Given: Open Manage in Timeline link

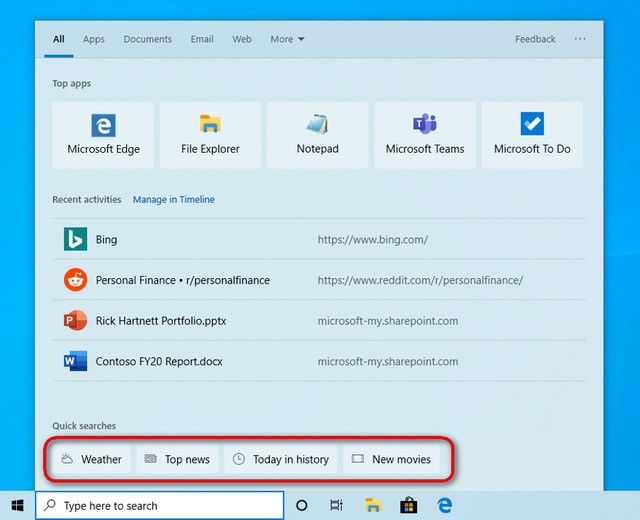Looking at the screenshot, I should click(x=174, y=200).
